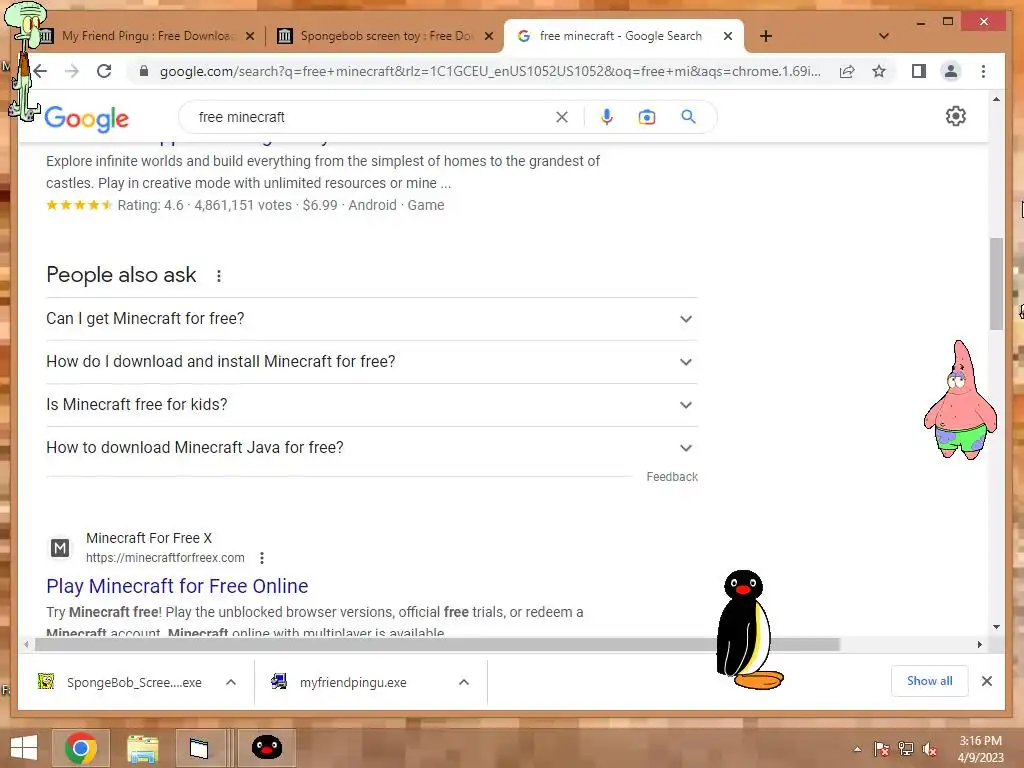Click the browser forward arrow

72,71
